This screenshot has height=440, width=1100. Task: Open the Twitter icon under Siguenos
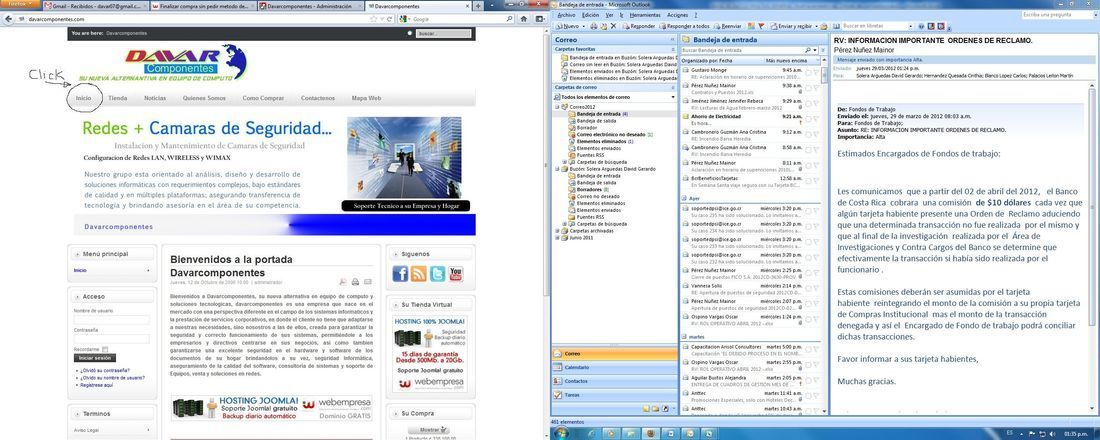pyautogui.click(x=438, y=274)
